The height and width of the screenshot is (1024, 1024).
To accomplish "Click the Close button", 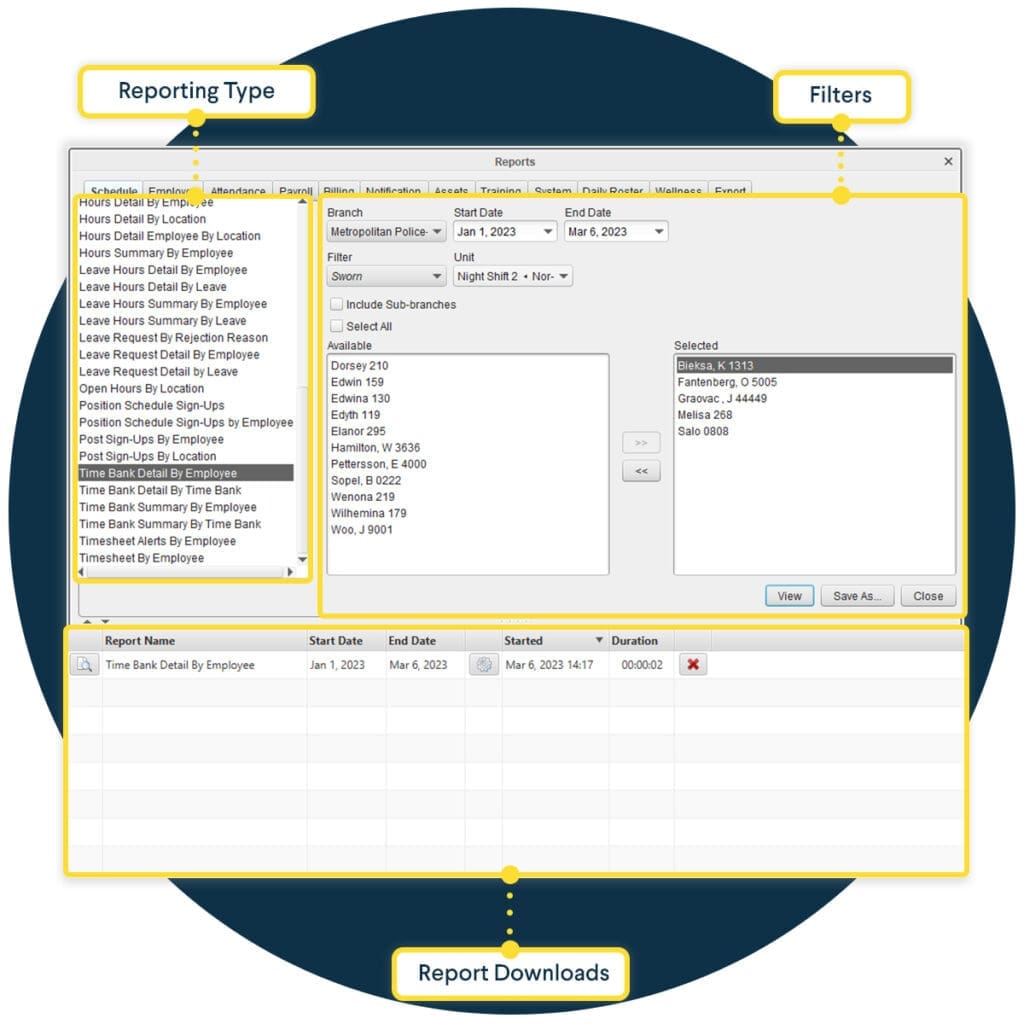I will [928, 596].
